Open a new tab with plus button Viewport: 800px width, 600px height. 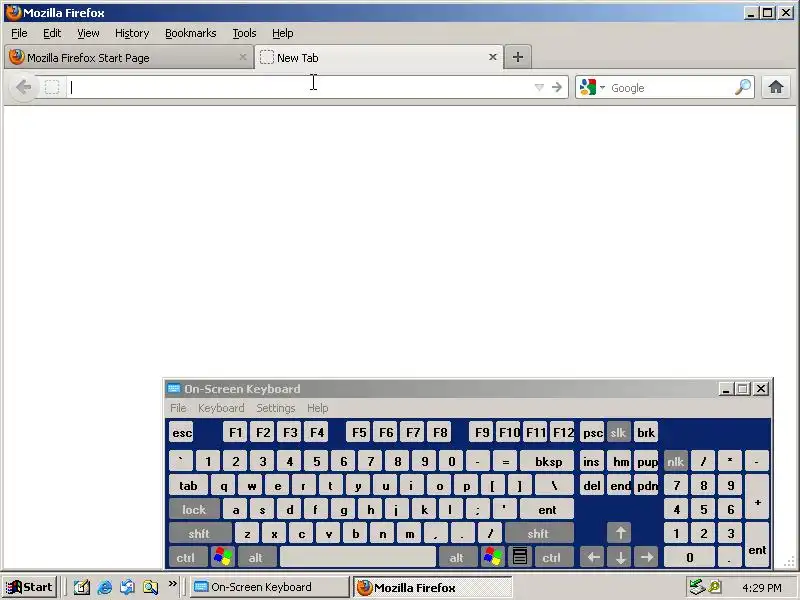pos(517,57)
